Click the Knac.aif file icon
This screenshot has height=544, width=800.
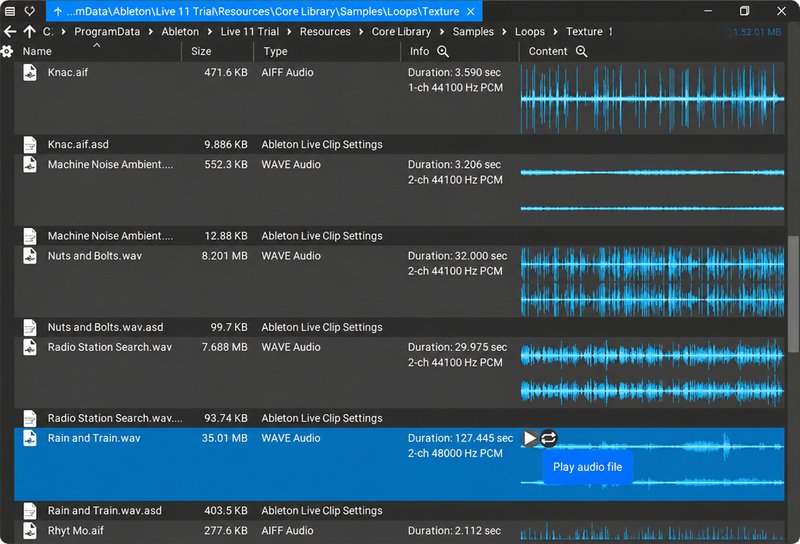(x=30, y=72)
